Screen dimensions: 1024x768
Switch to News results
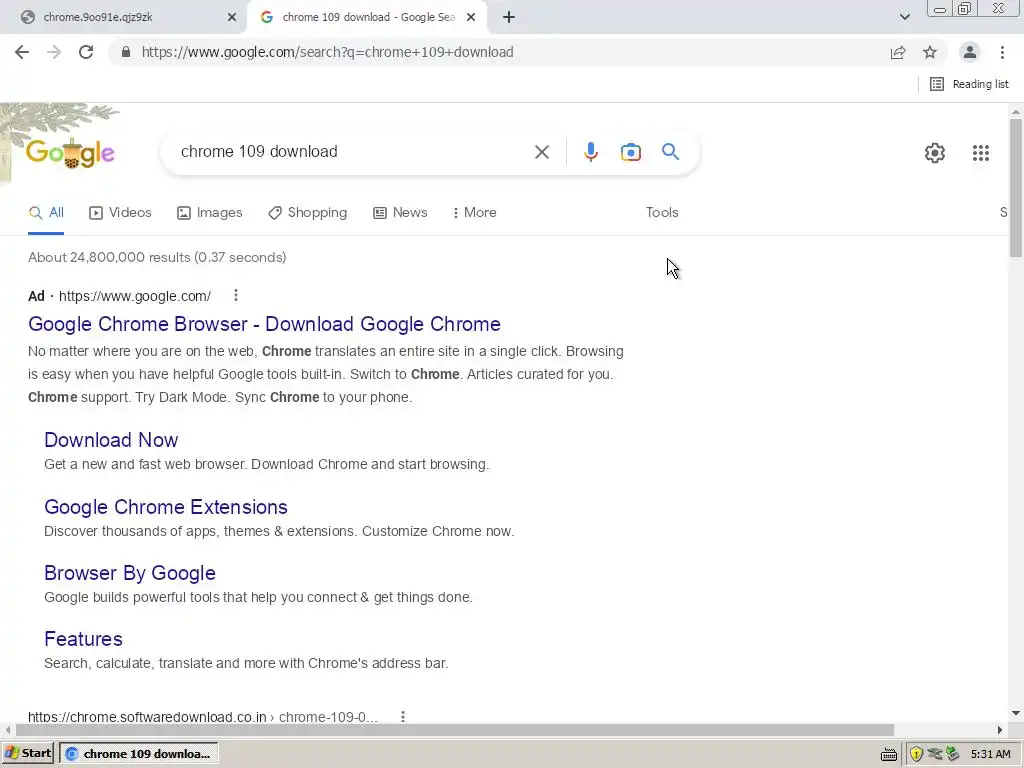tap(400, 213)
